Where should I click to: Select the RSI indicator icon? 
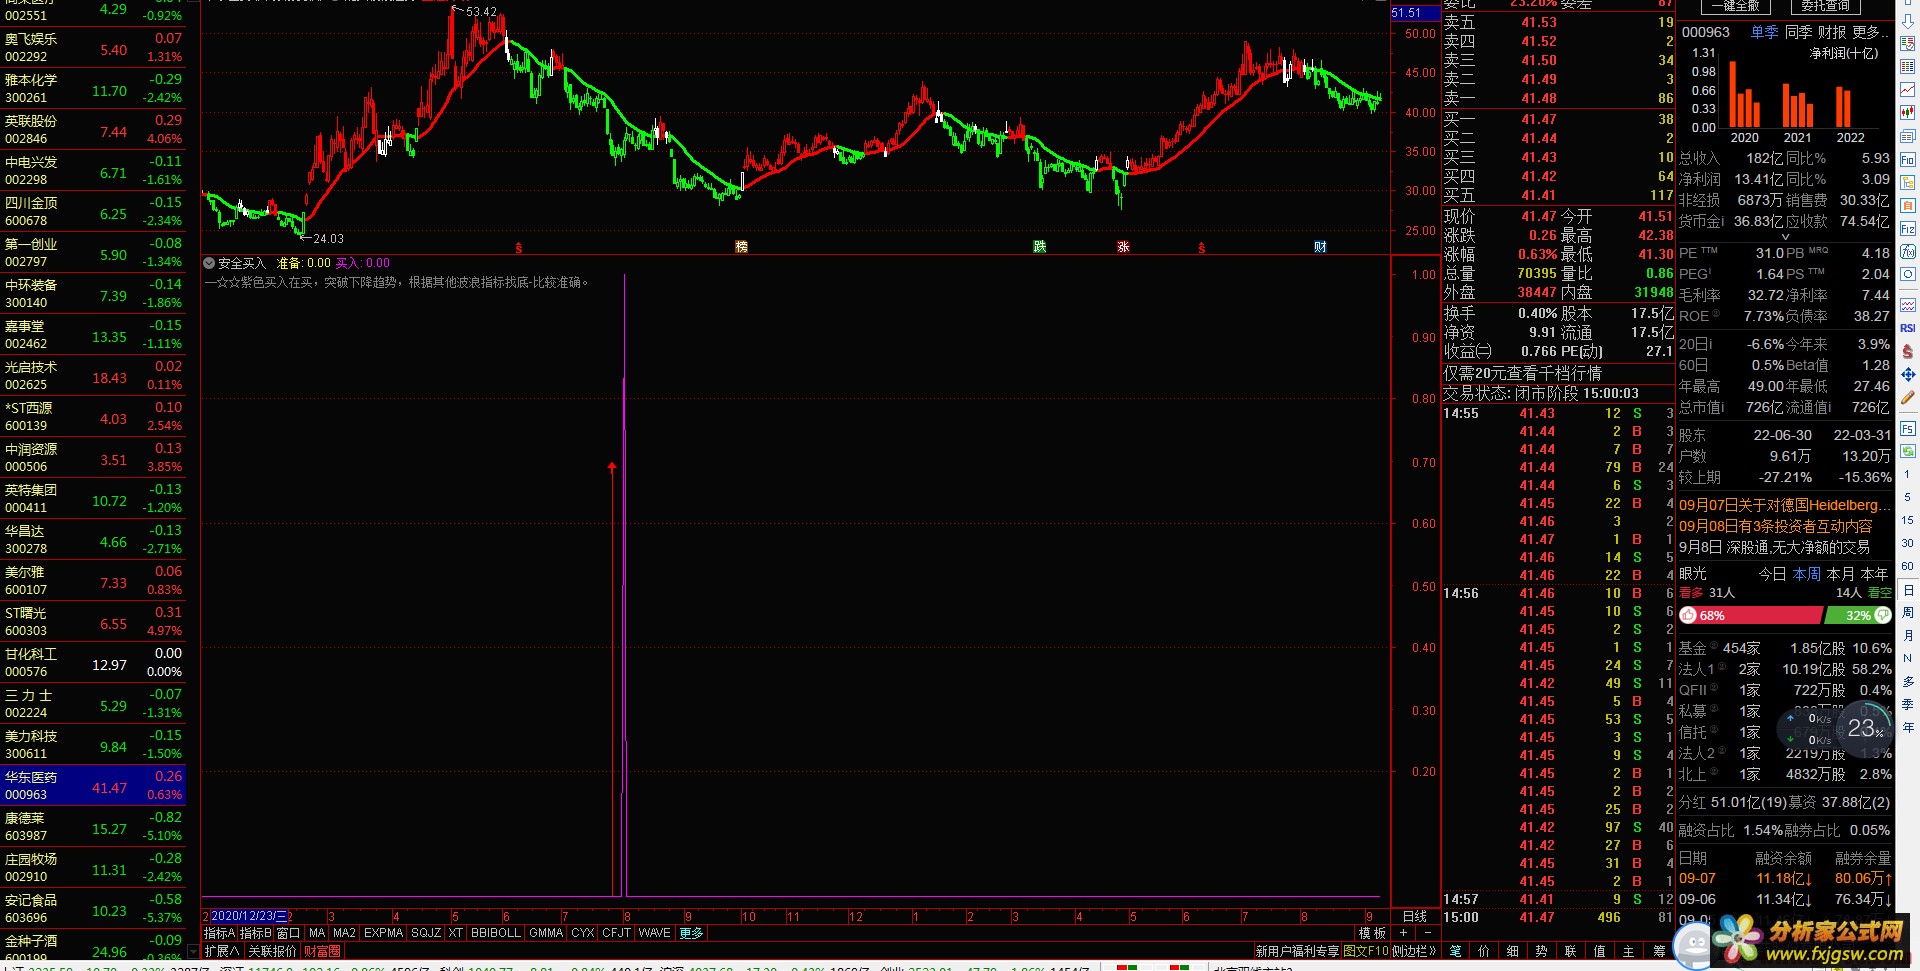pyautogui.click(x=1908, y=327)
